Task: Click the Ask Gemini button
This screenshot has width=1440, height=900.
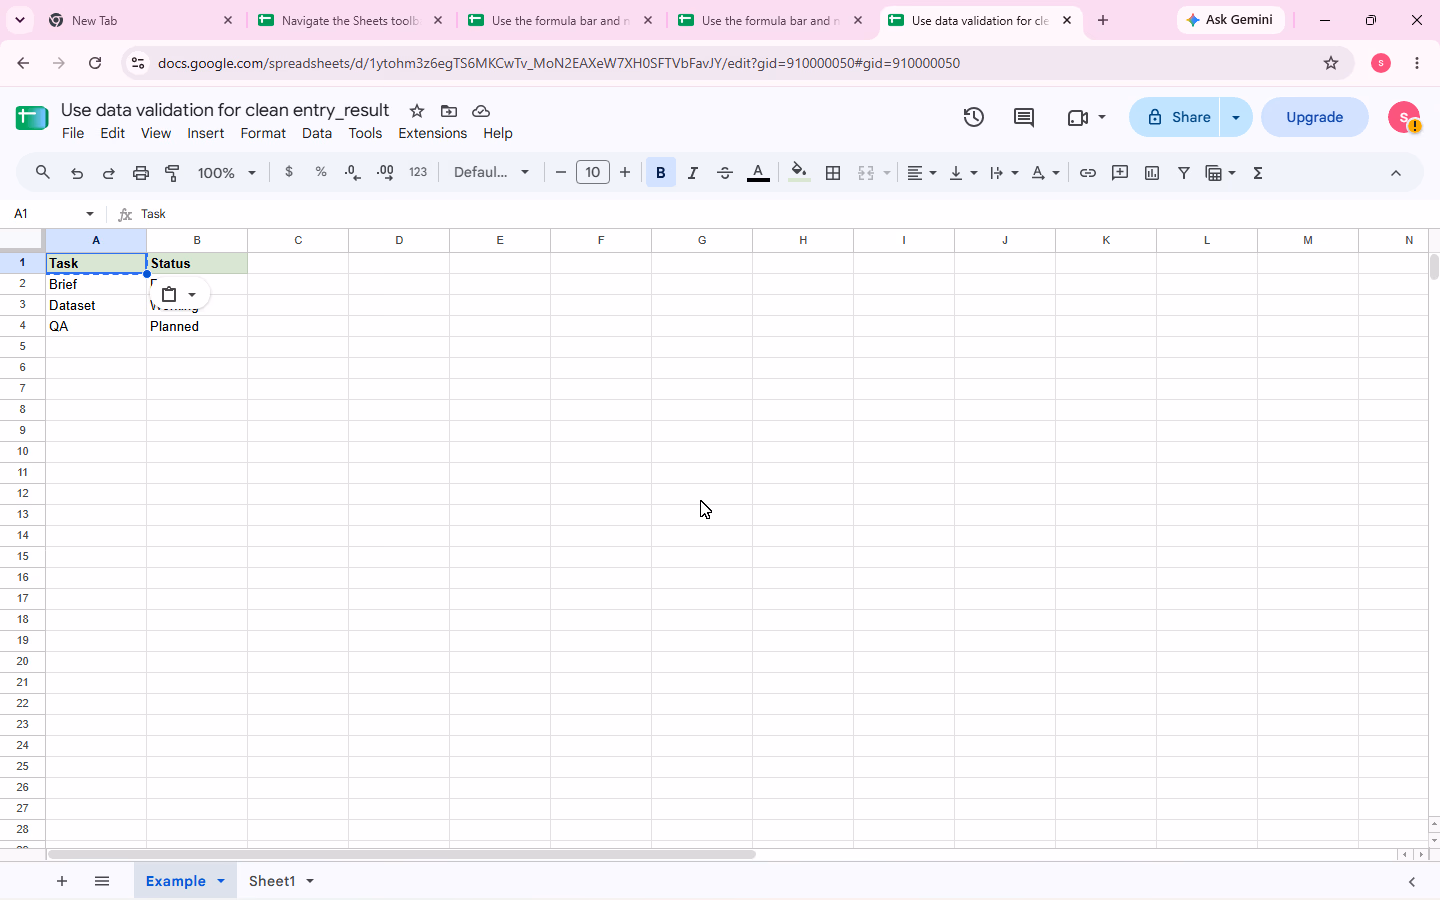Action: [1230, 20]
